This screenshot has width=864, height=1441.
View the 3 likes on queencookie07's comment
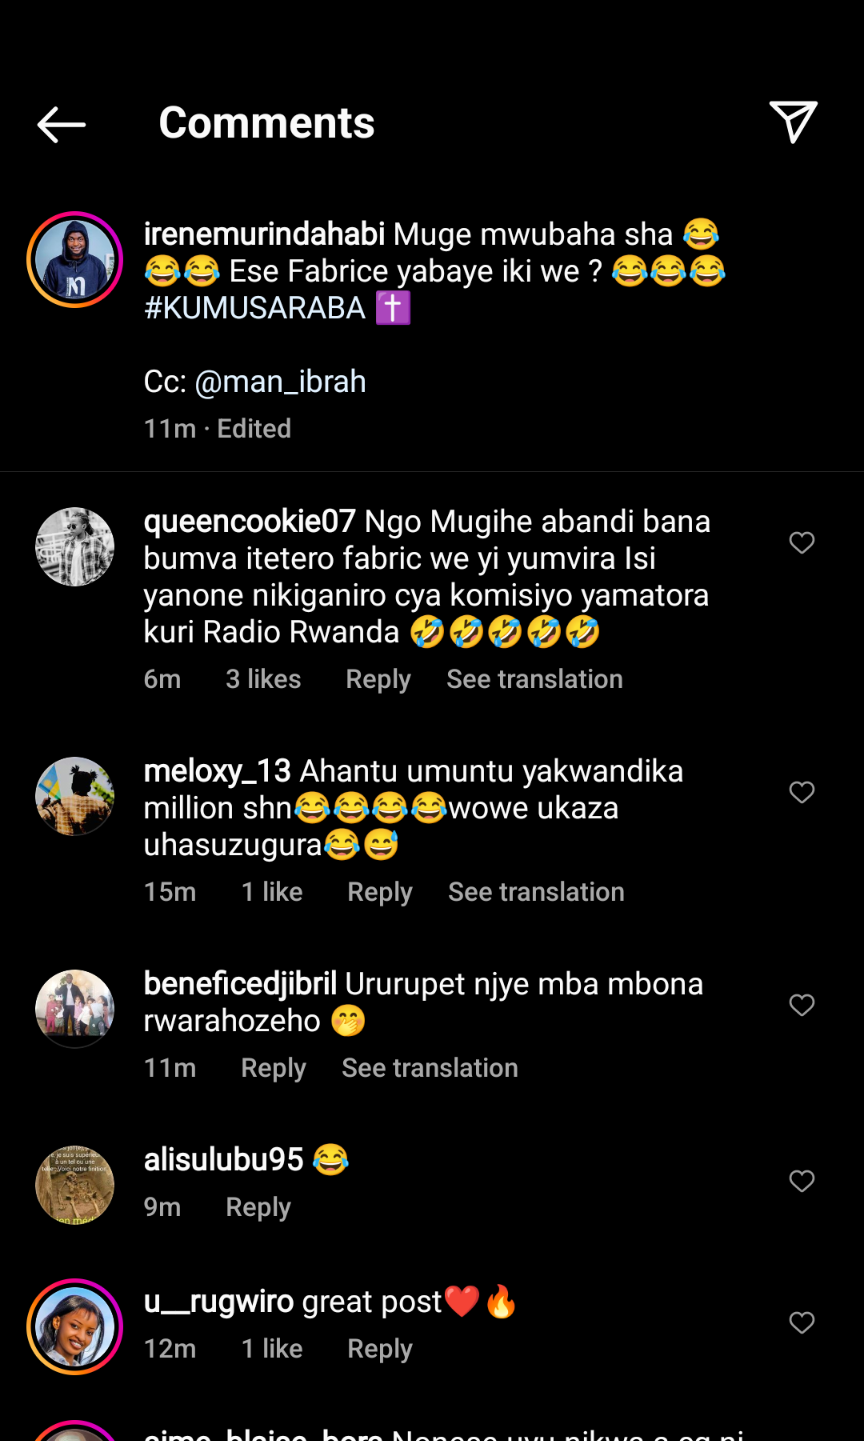(263, 679)
